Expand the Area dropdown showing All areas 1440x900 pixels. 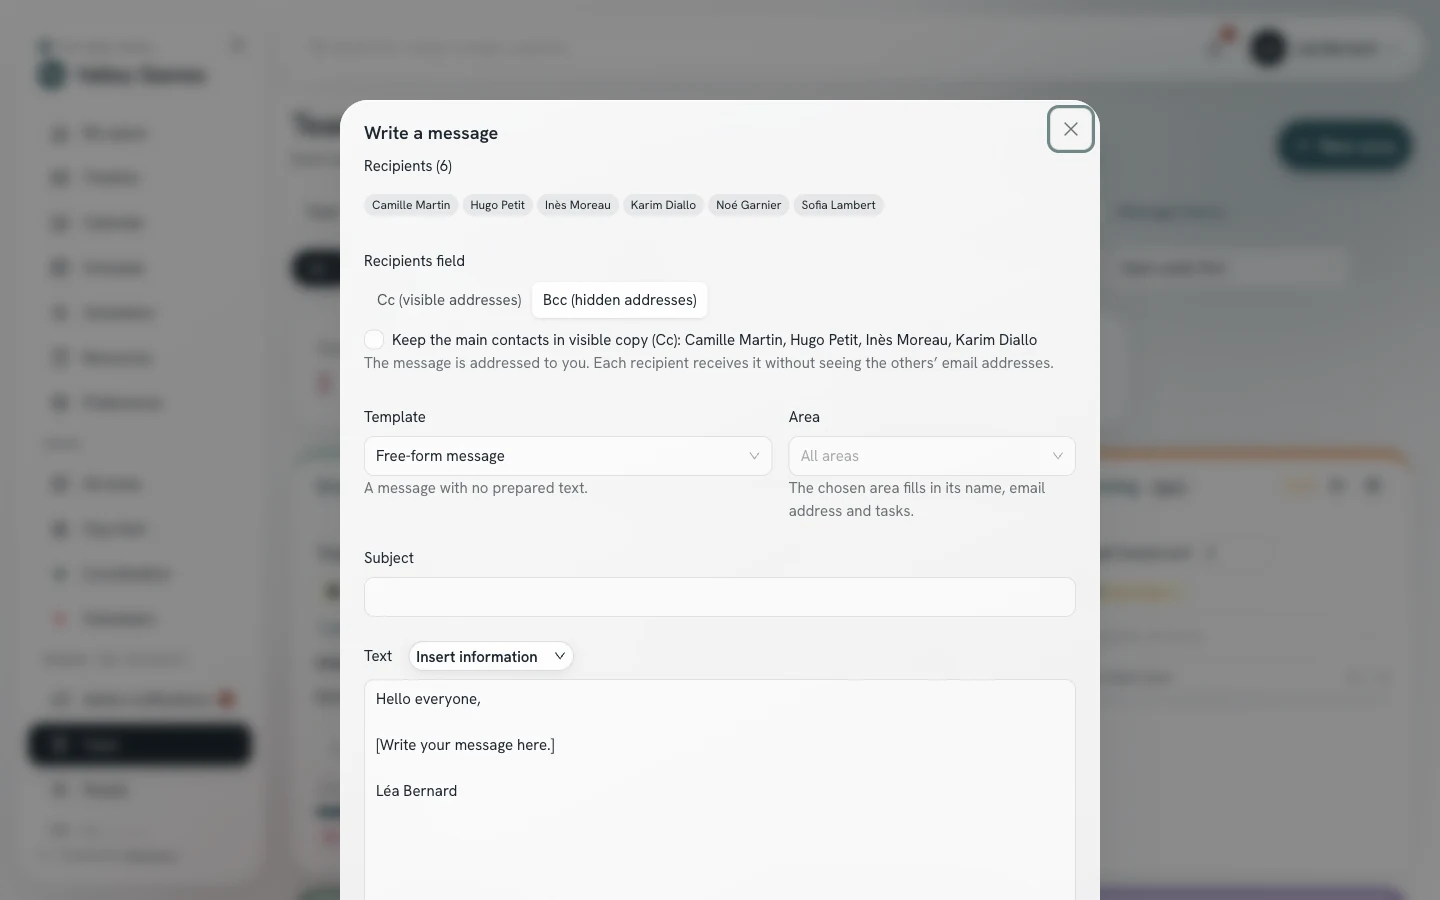pyautogui.click(x=932, y=456)
